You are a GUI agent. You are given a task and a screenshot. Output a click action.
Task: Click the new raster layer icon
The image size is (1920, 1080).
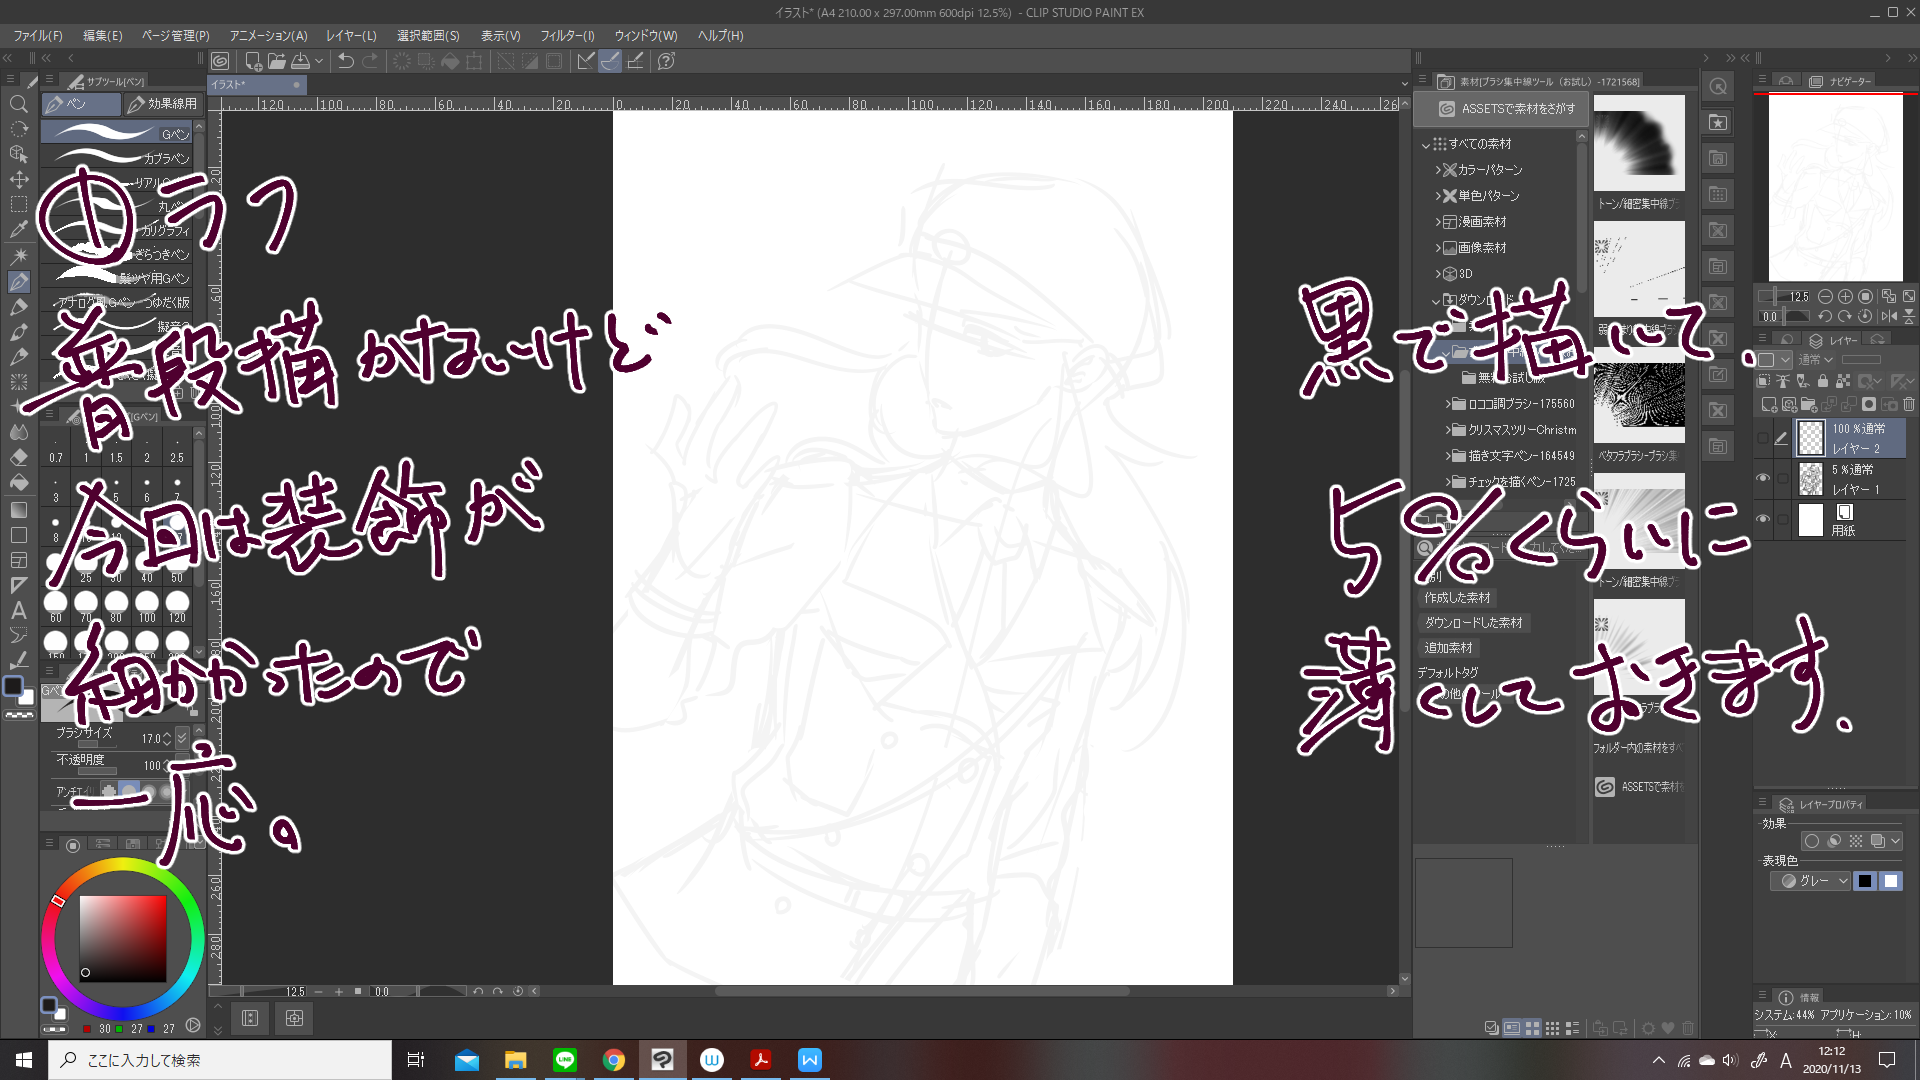[1769, 405]
